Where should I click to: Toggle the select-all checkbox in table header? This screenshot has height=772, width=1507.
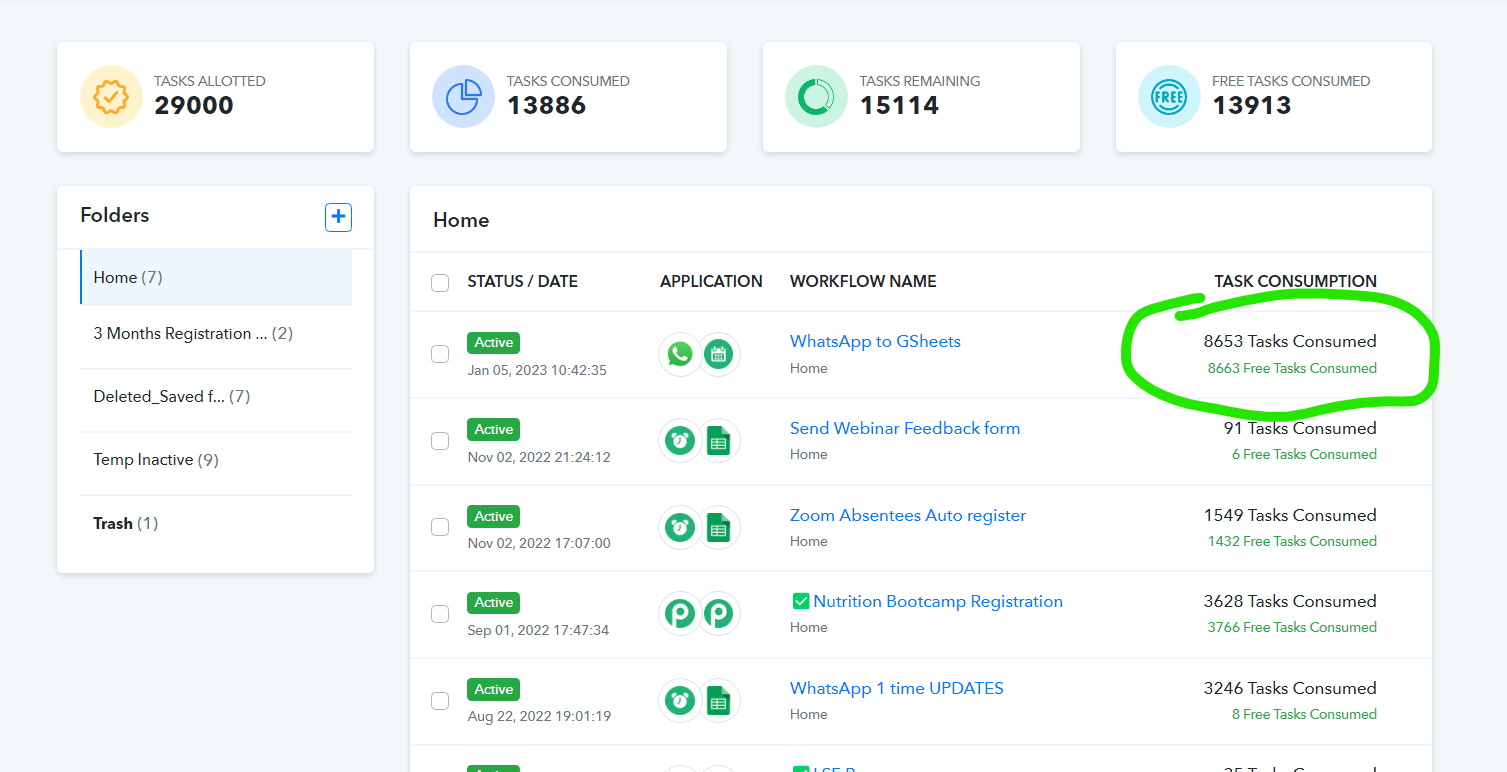pos(440,283)
